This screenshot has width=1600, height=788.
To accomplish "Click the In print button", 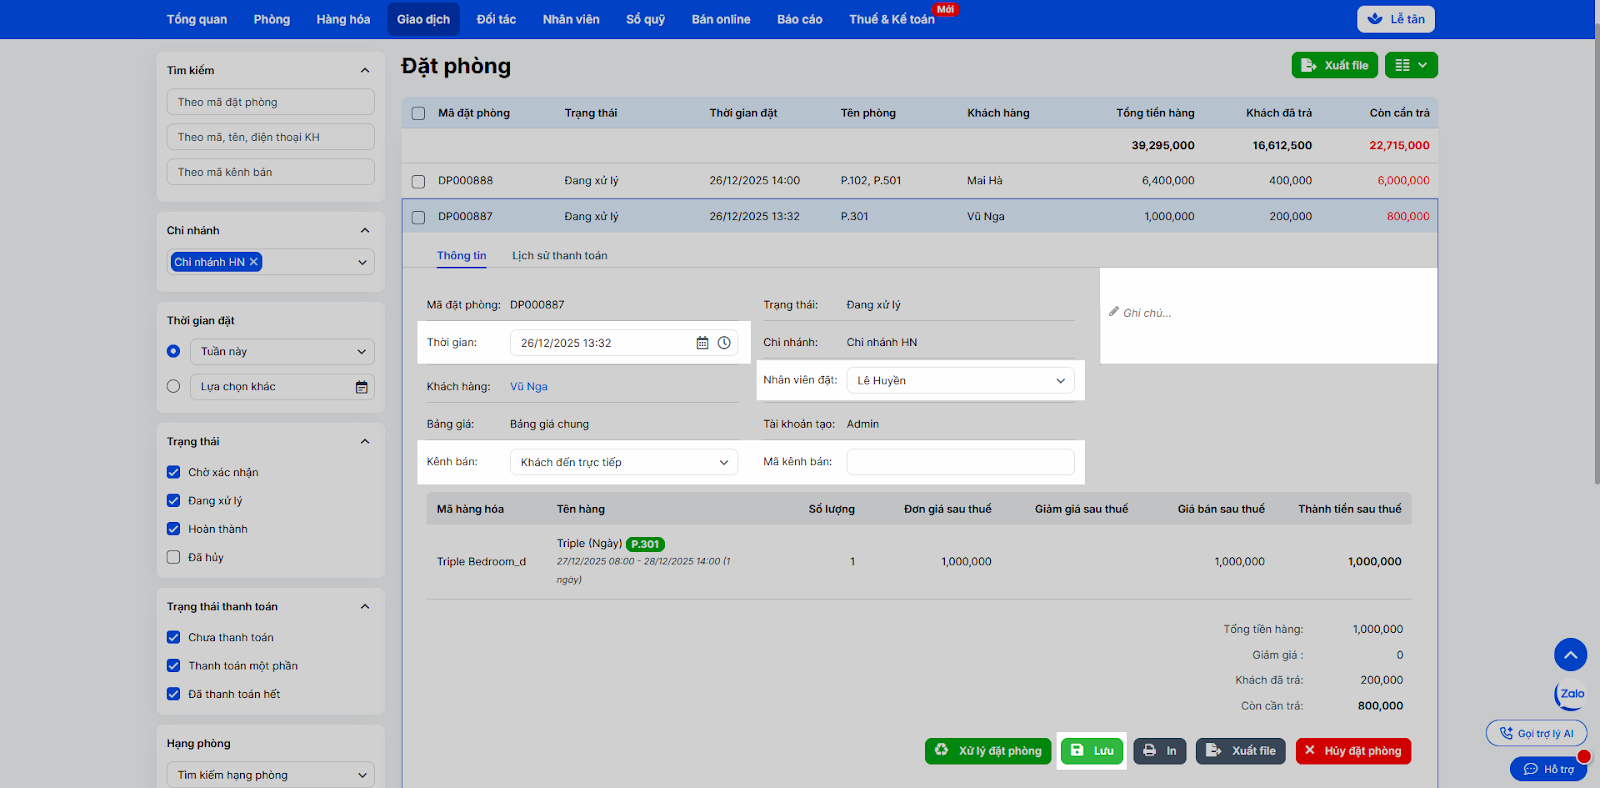I will tap(1160, 751).
